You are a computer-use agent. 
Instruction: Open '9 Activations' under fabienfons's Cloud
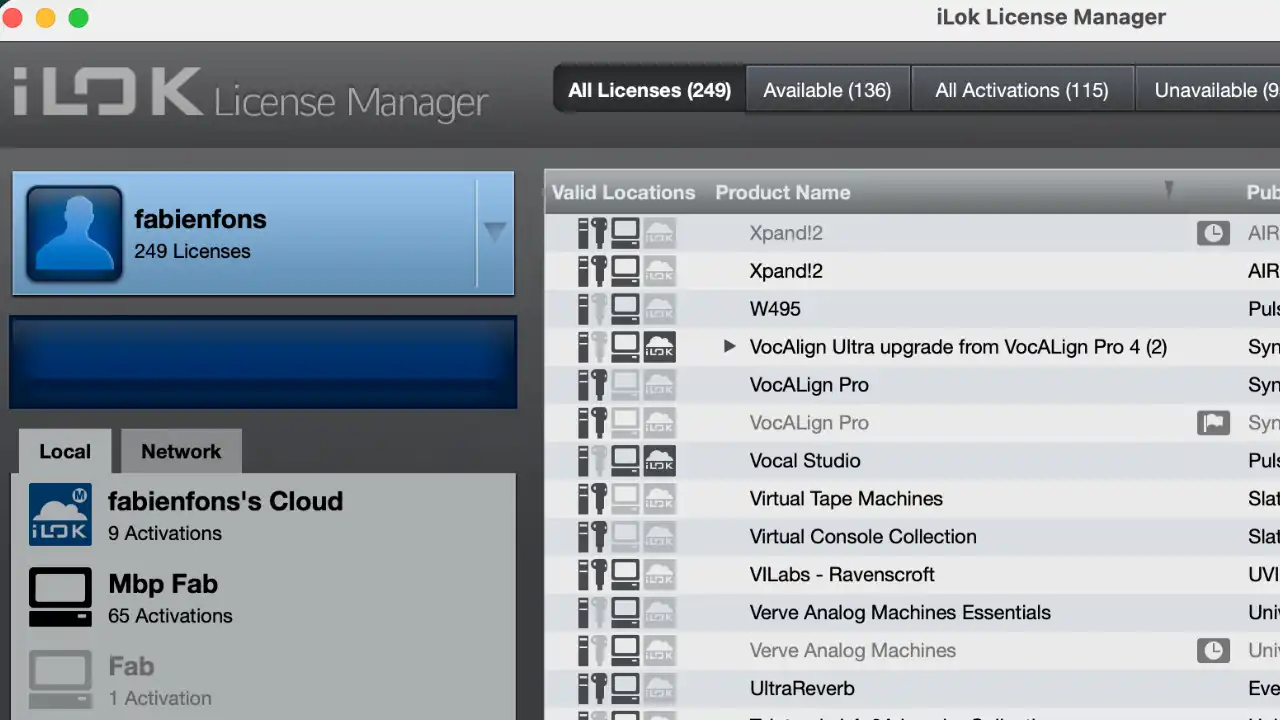click(165, 533)
